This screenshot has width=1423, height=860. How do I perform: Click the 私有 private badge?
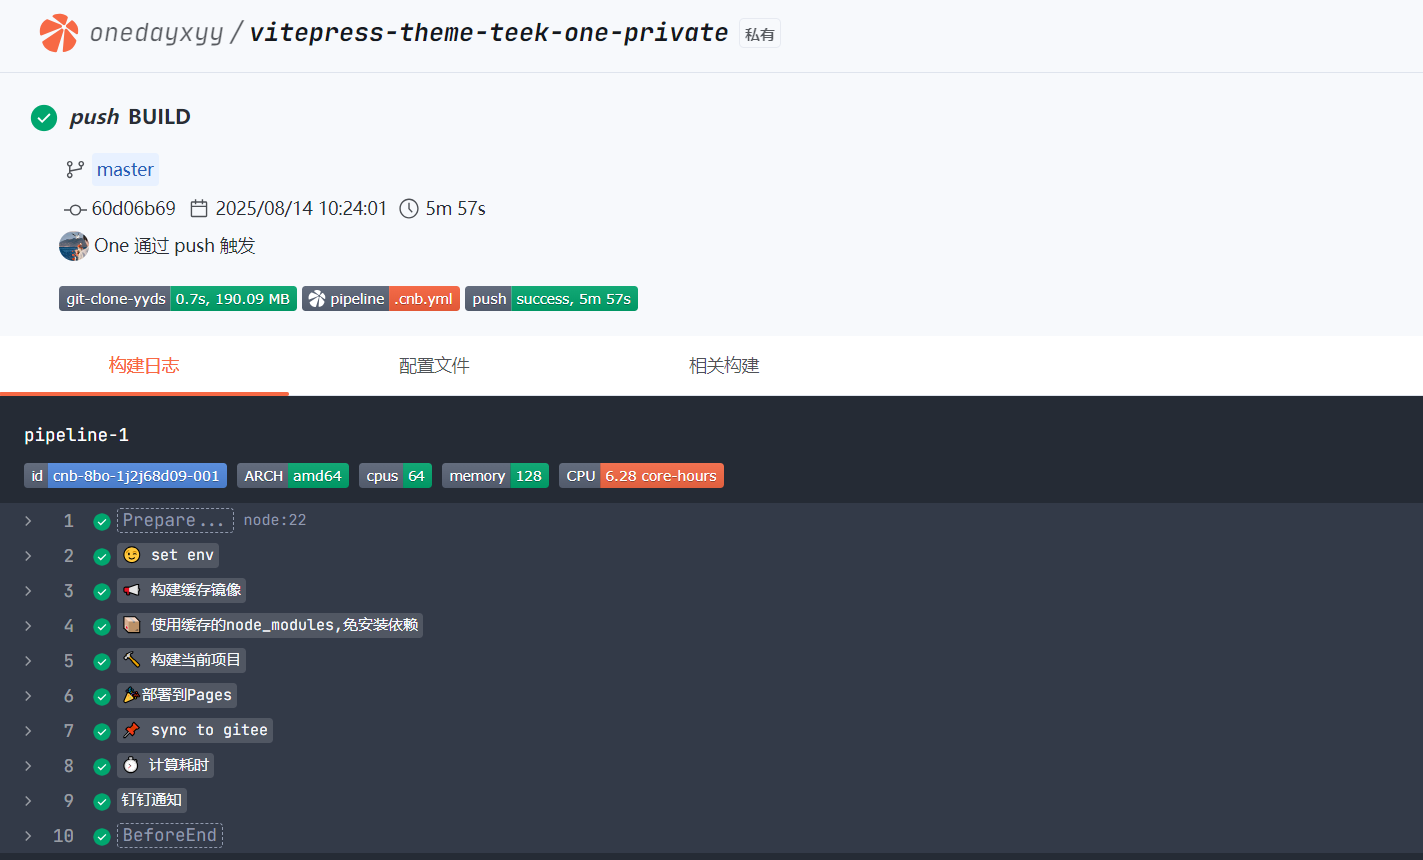click(760, 34)
